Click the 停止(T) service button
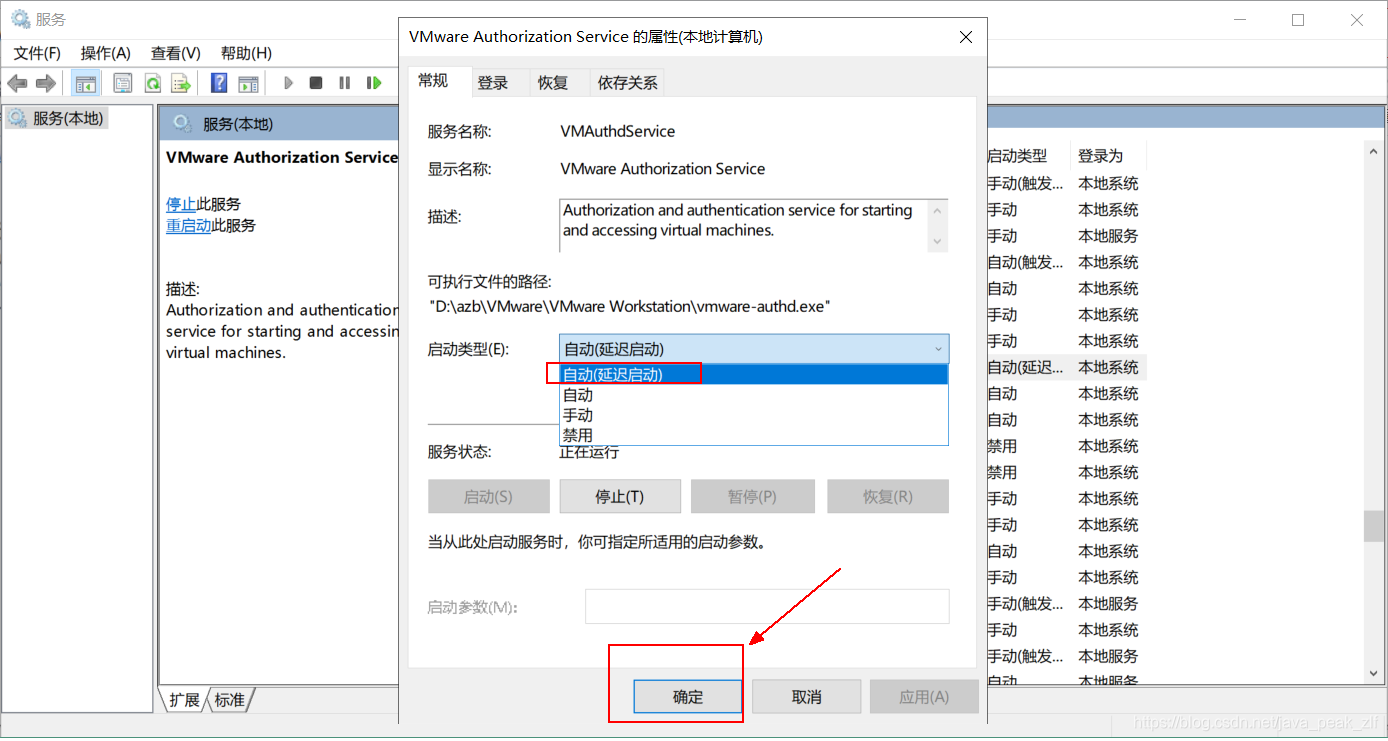This screenshot has width=1388, height=741. 620,497
